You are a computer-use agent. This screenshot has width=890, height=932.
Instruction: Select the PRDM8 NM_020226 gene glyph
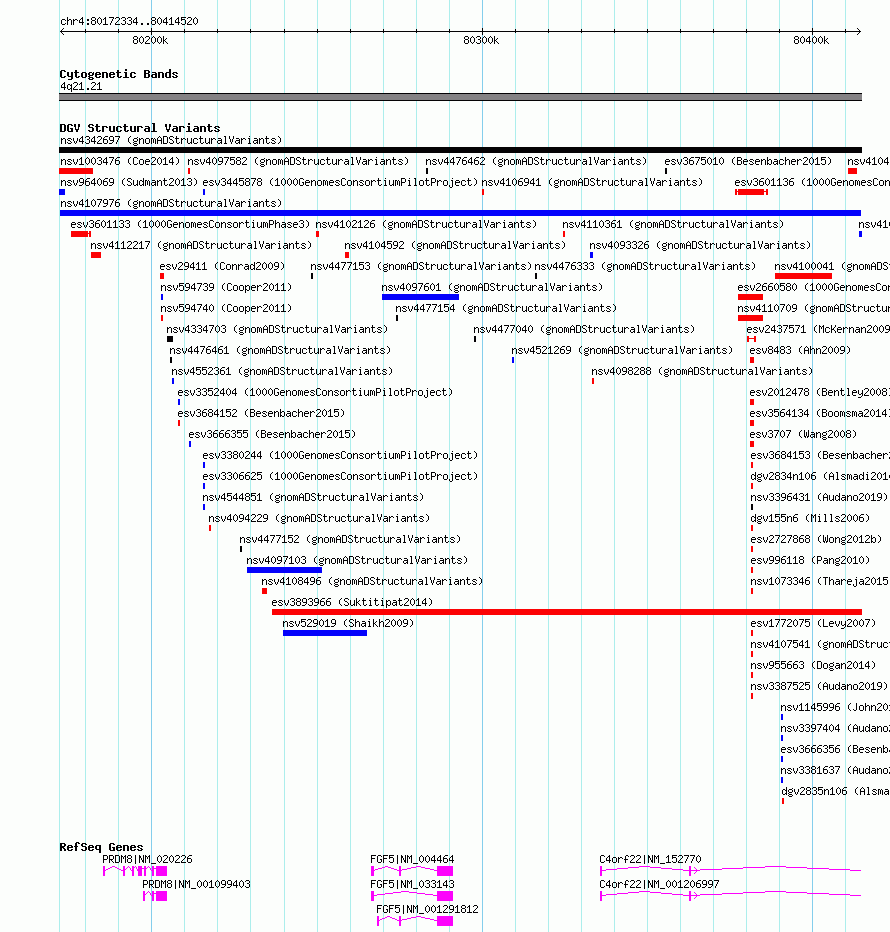pos(135,871)
